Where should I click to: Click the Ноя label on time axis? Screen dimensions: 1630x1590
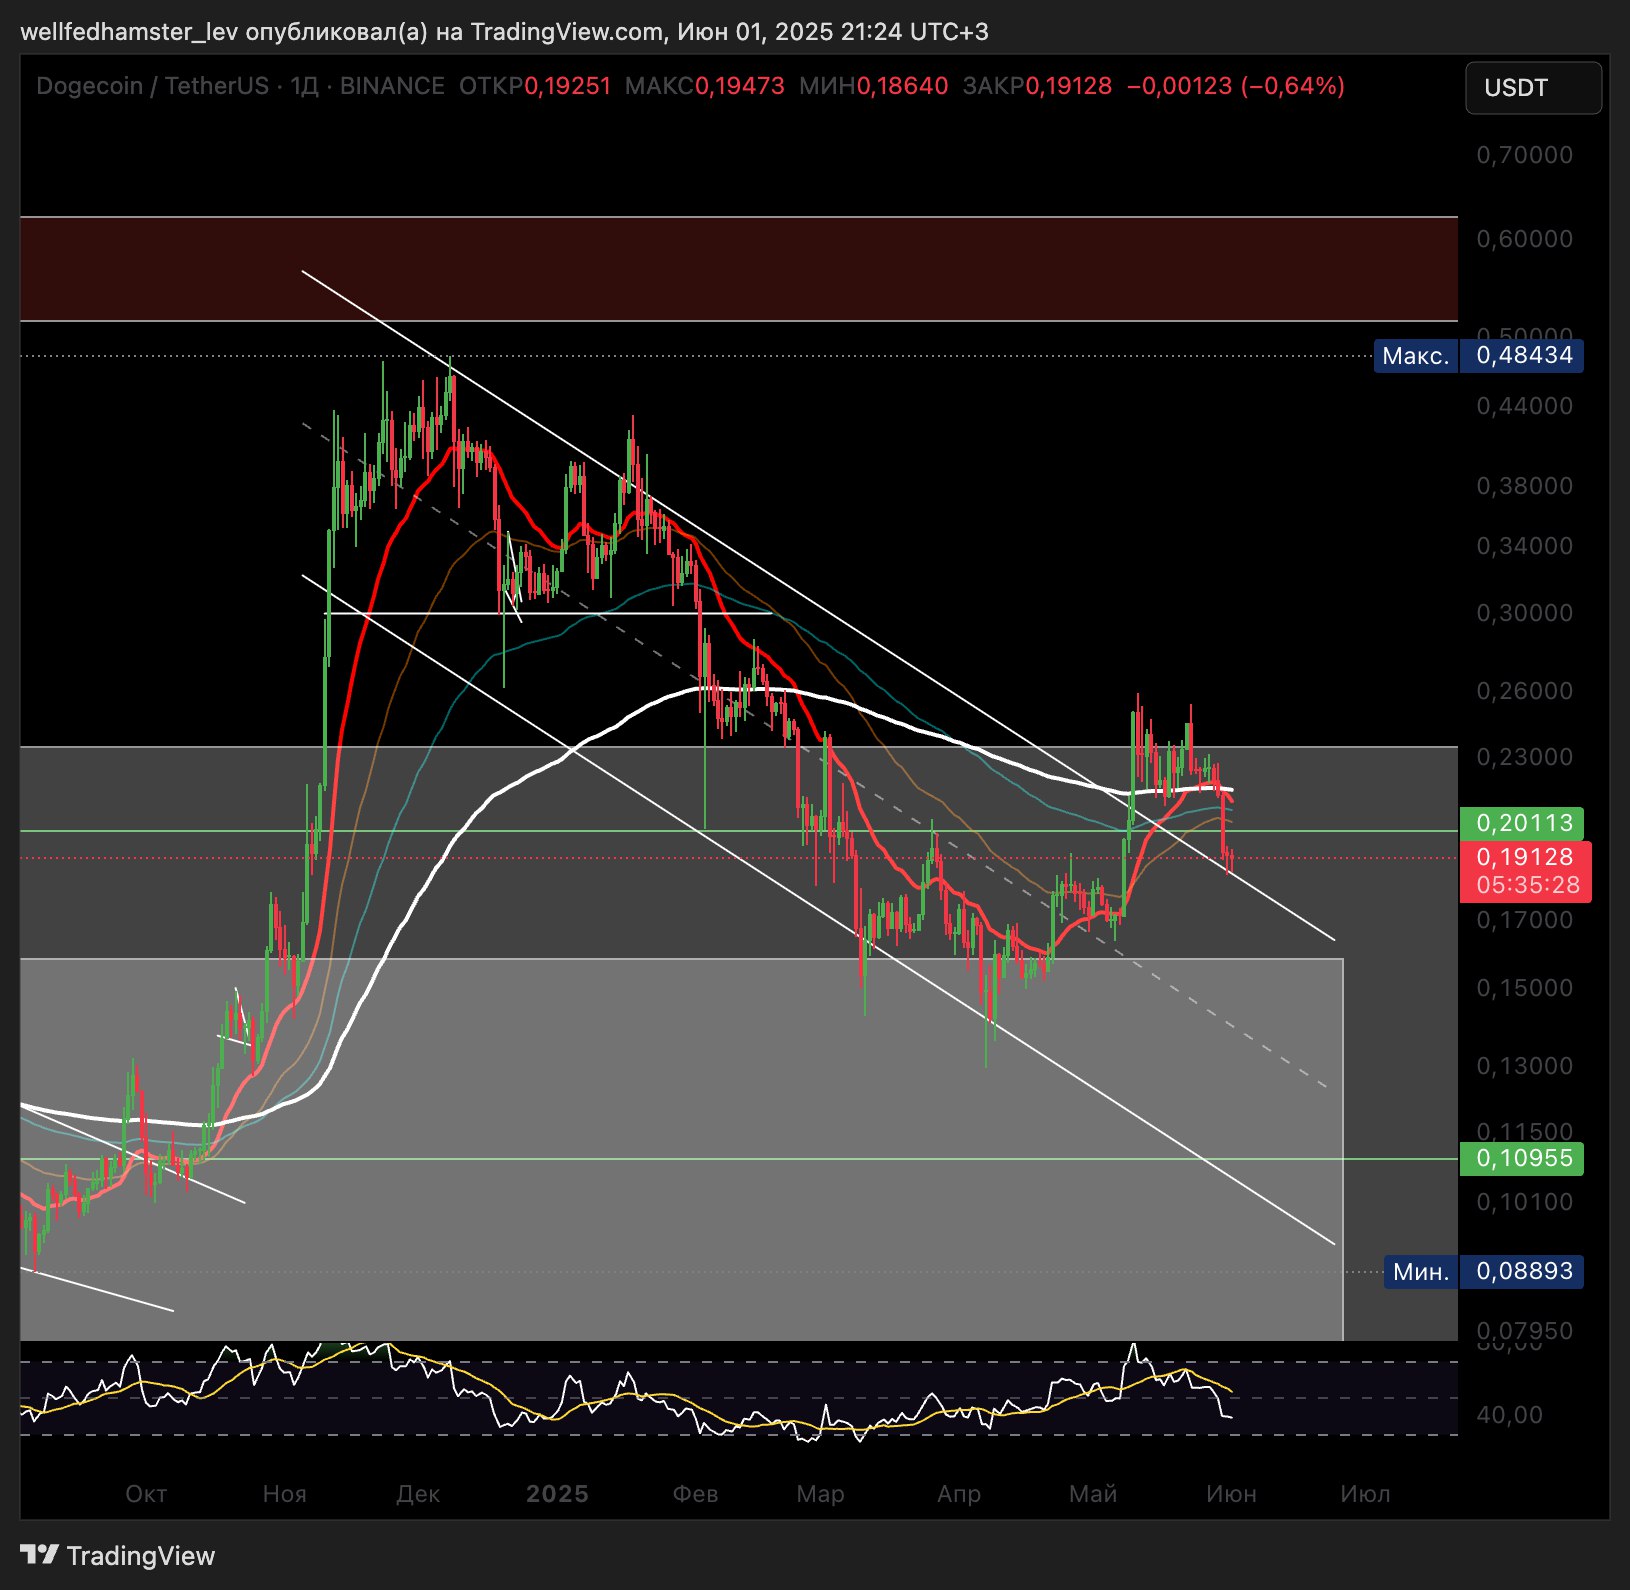(x=284, y=1494)
